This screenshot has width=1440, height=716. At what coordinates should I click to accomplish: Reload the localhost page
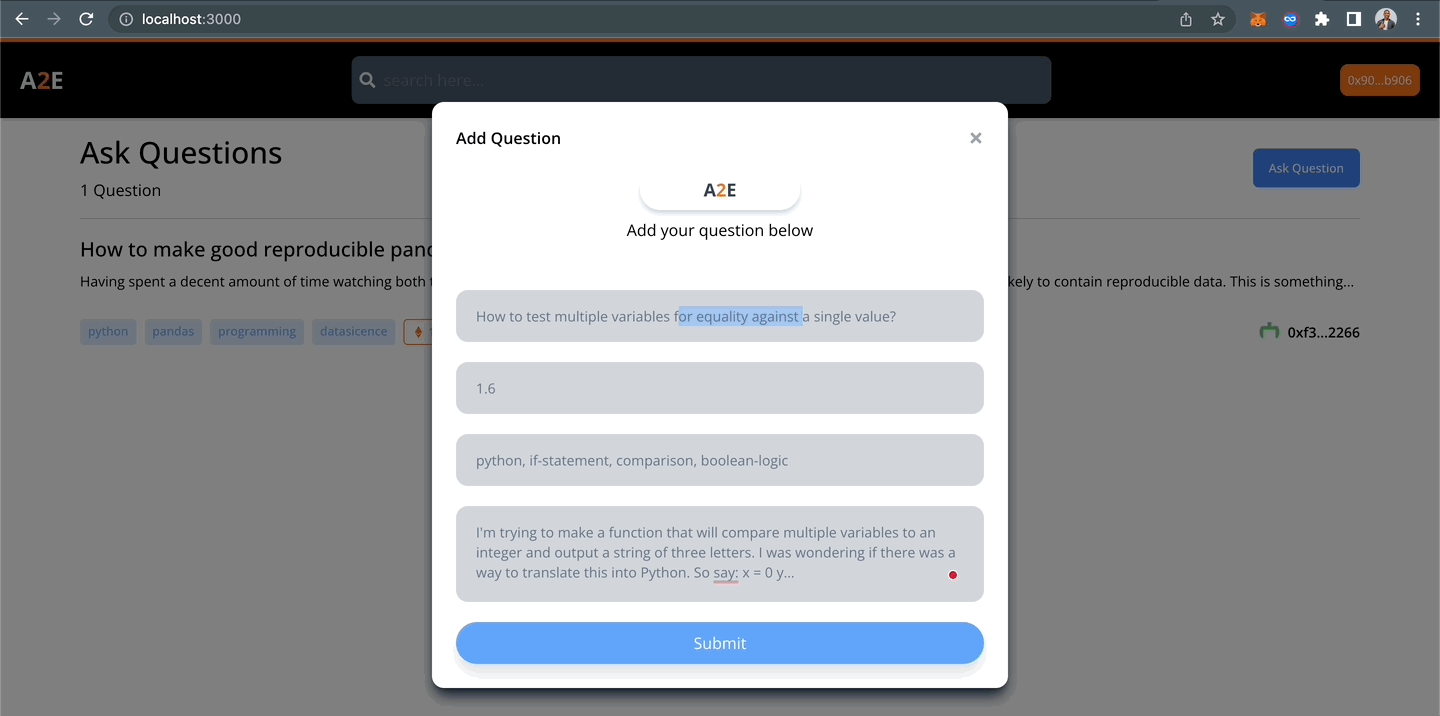86,19
